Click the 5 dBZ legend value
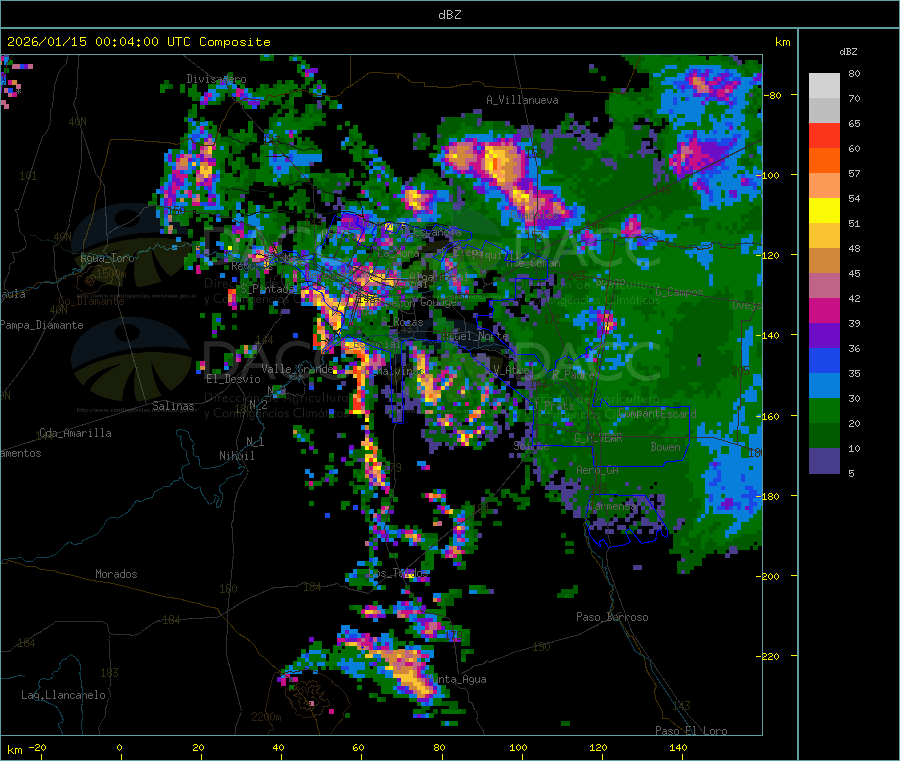 click(851, 473)
